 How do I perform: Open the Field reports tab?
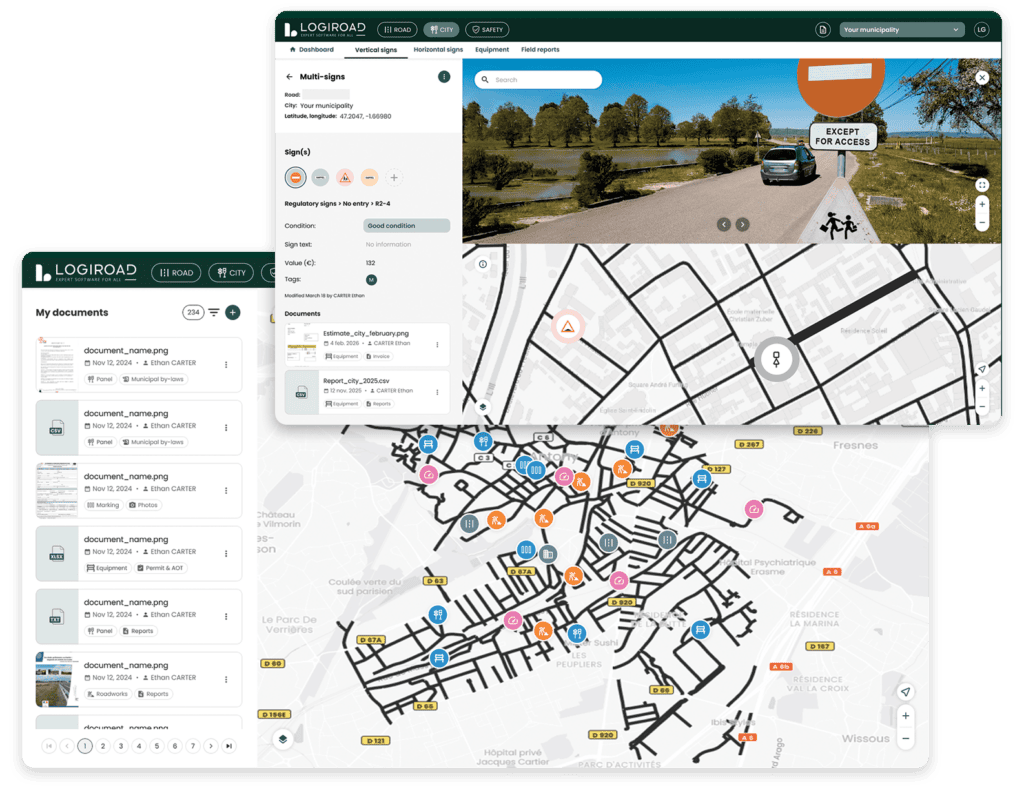coord(540,50)
